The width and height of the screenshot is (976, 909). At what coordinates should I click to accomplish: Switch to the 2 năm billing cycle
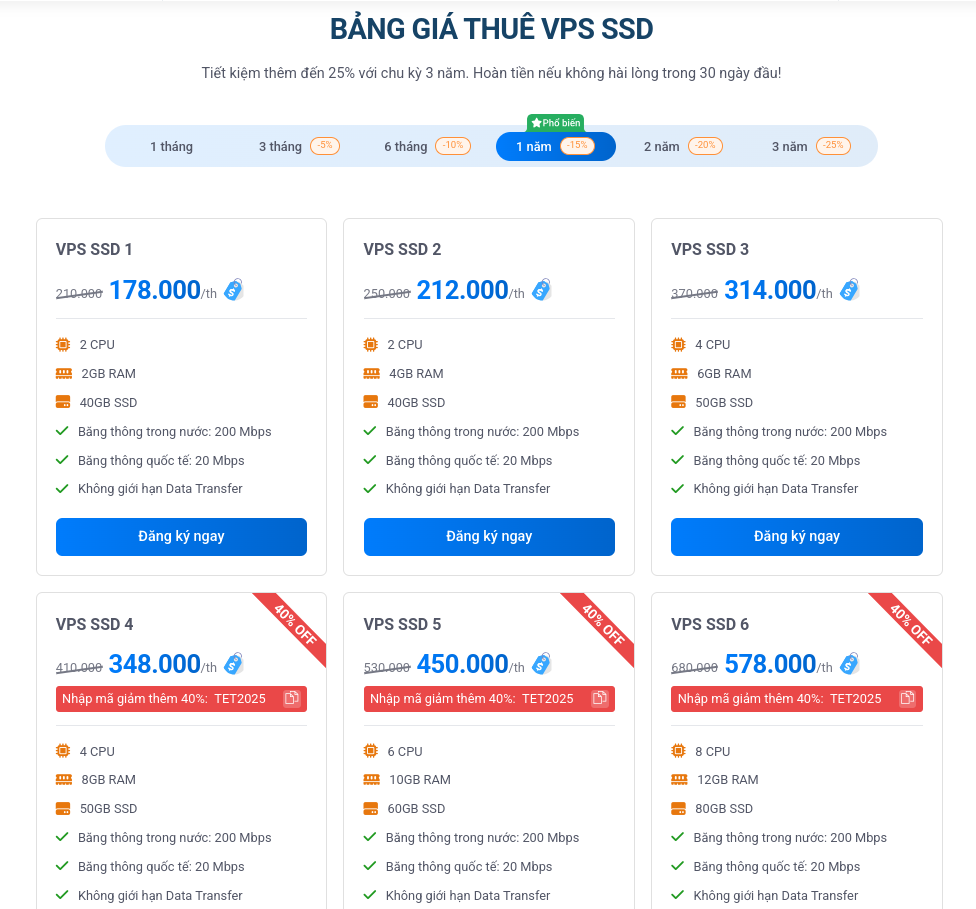(x=661, y=147)
